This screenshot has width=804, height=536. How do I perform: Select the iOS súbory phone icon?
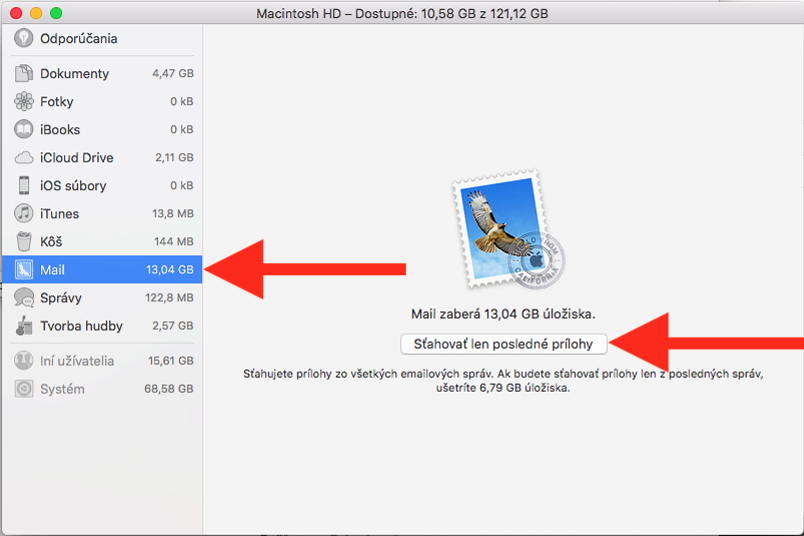24,186
